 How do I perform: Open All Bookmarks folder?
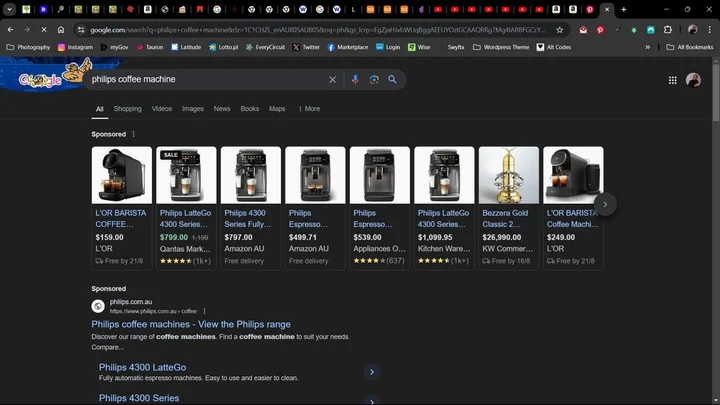pos(690,47)
